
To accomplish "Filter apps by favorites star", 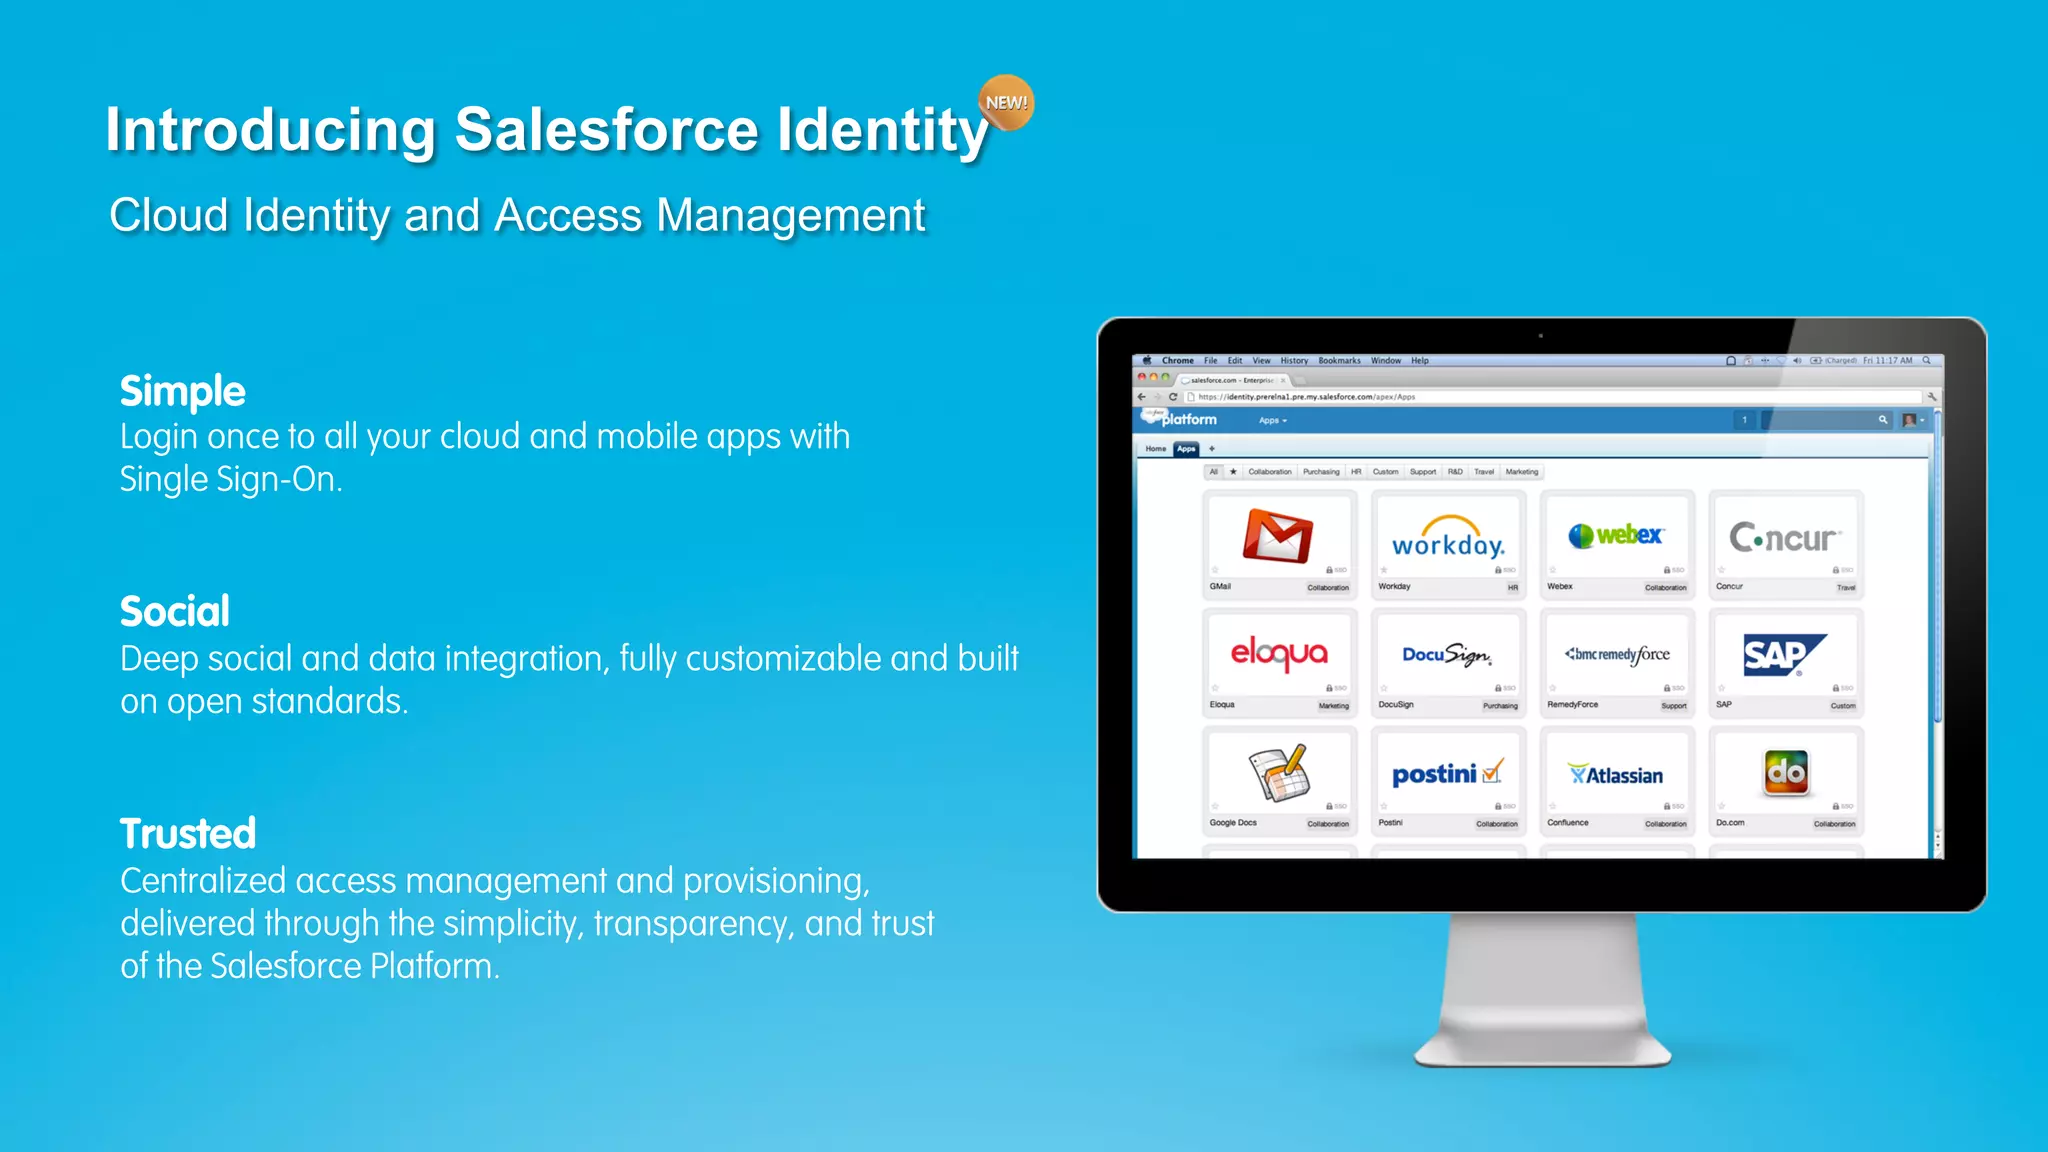I will coord(1233,472).
